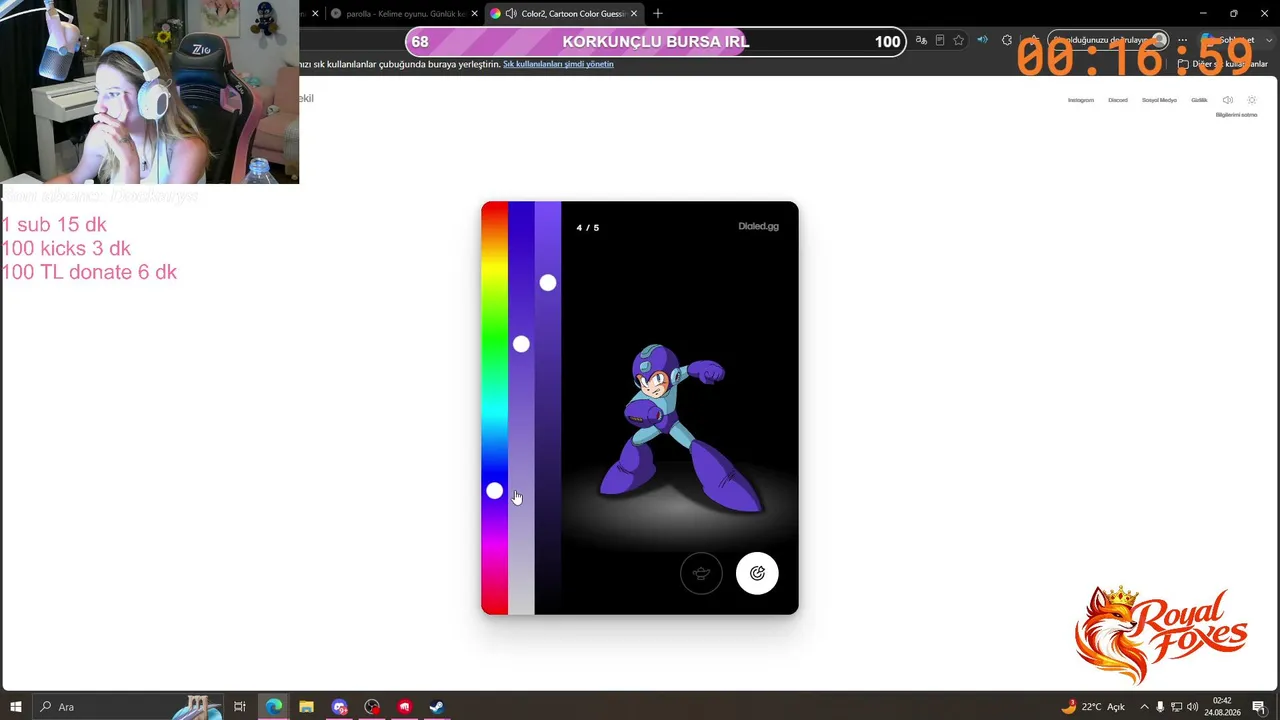Click the white target submit button

tap(757, 573)
